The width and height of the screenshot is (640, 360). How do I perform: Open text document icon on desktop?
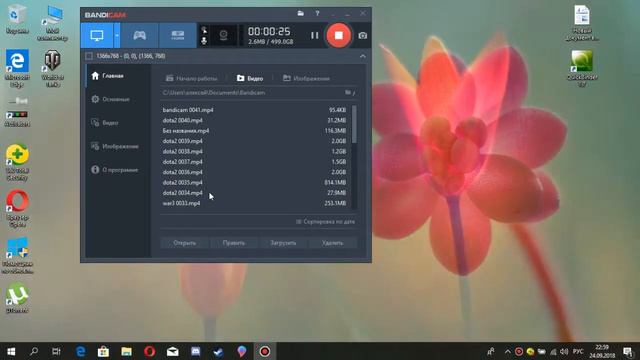[x=582, y=23]
